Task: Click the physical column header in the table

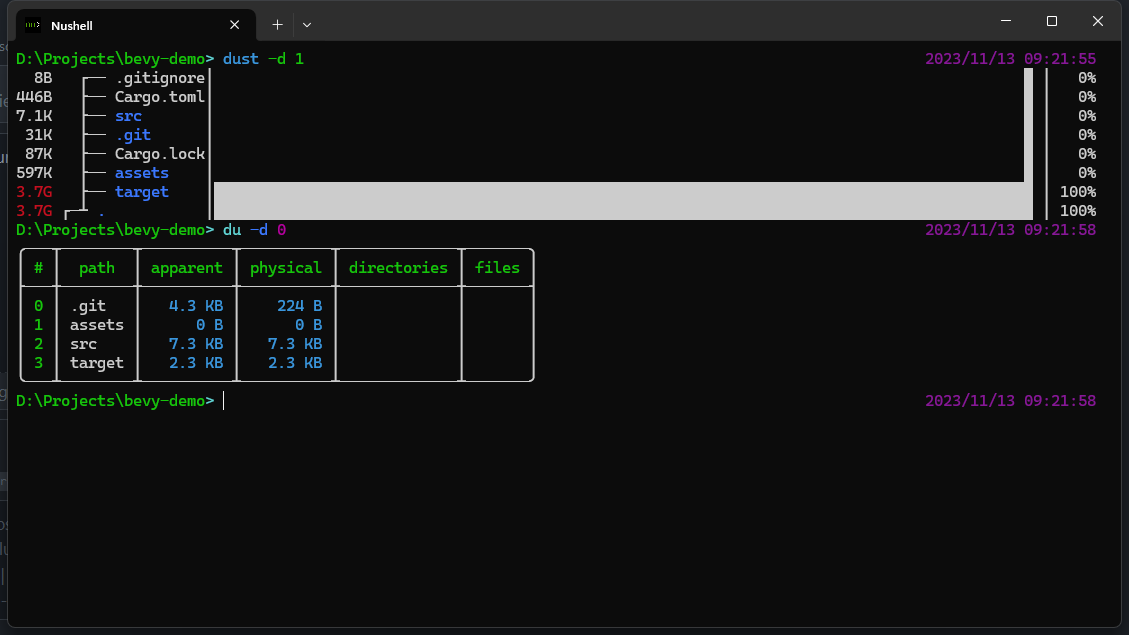Action: [x=286, y=267]
